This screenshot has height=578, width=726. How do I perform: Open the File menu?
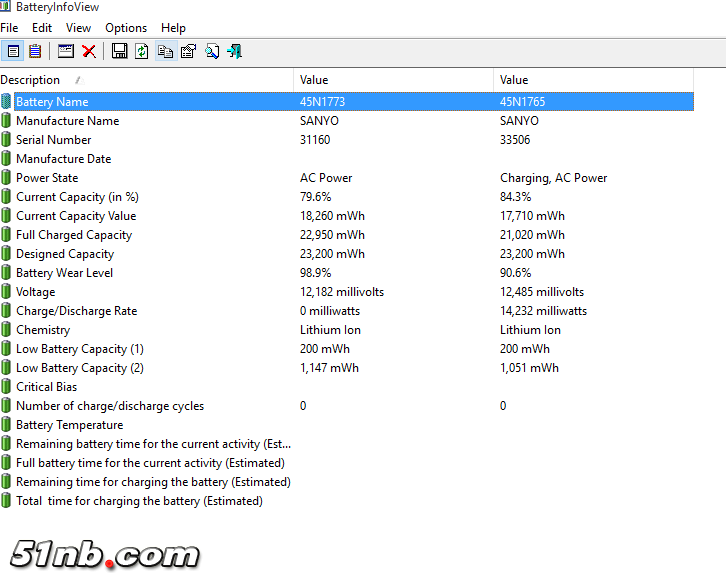coord(9,28)
